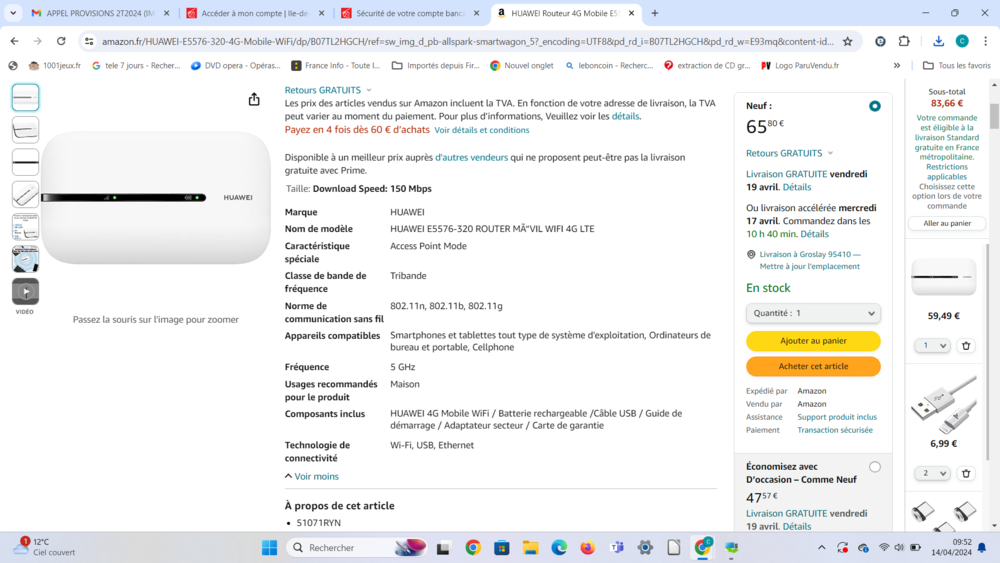
Task: Click the page vertical scrollbar
Action: coord(994,117)
